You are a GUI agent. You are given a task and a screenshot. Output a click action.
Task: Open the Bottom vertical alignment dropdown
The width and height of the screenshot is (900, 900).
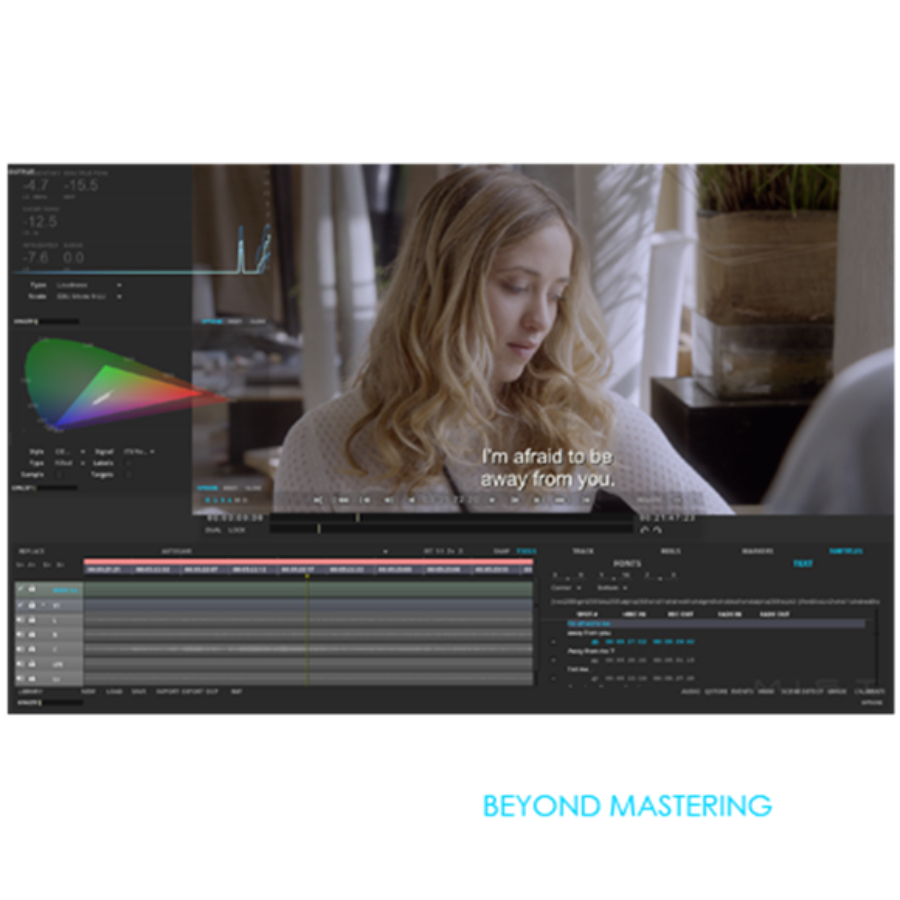[612, 588]
